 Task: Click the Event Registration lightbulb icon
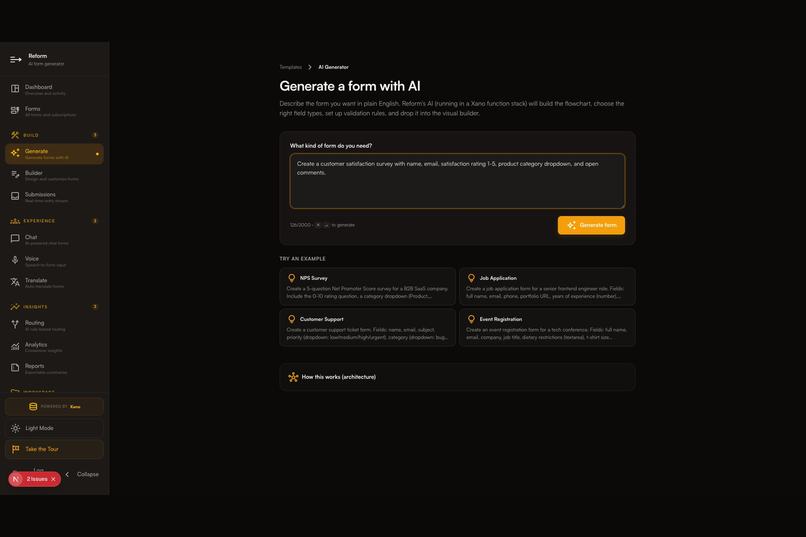471,319
